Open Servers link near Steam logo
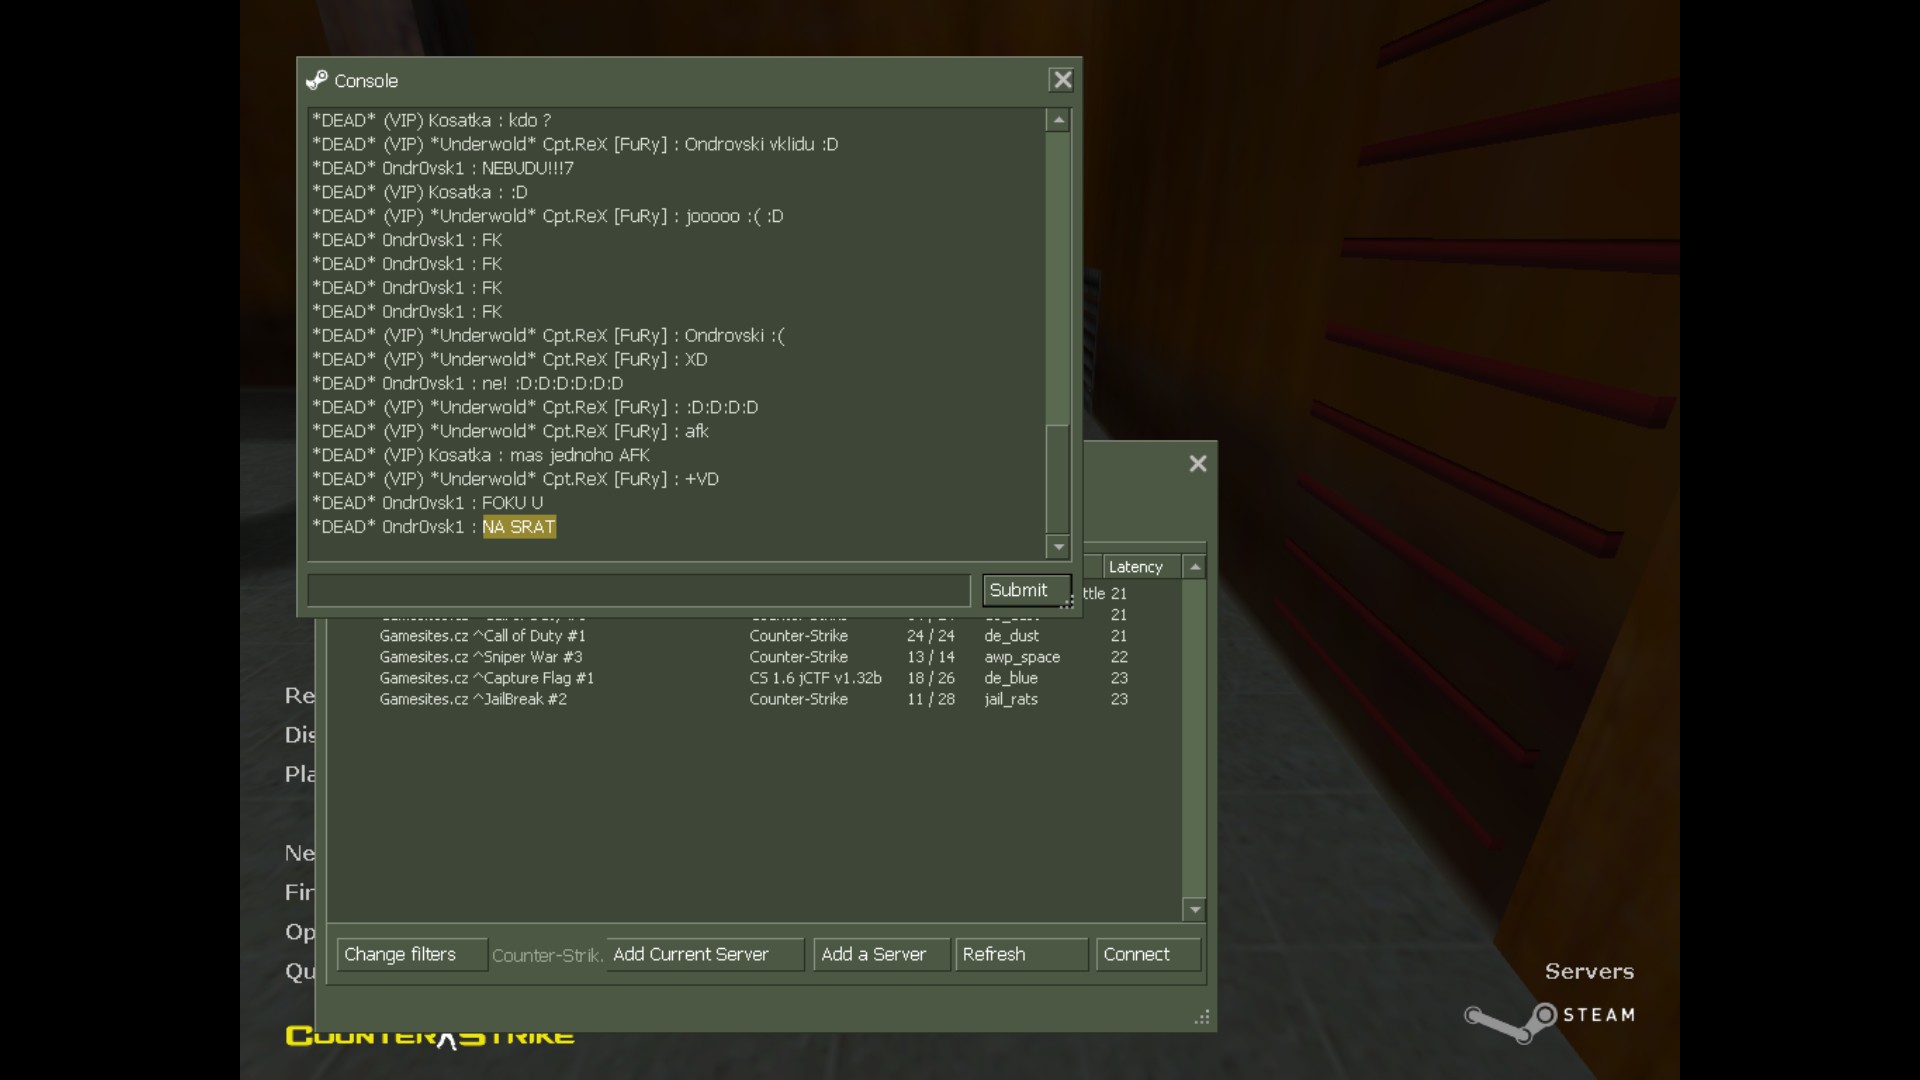1920x1080 pixels. click(x=1589, y=971)
